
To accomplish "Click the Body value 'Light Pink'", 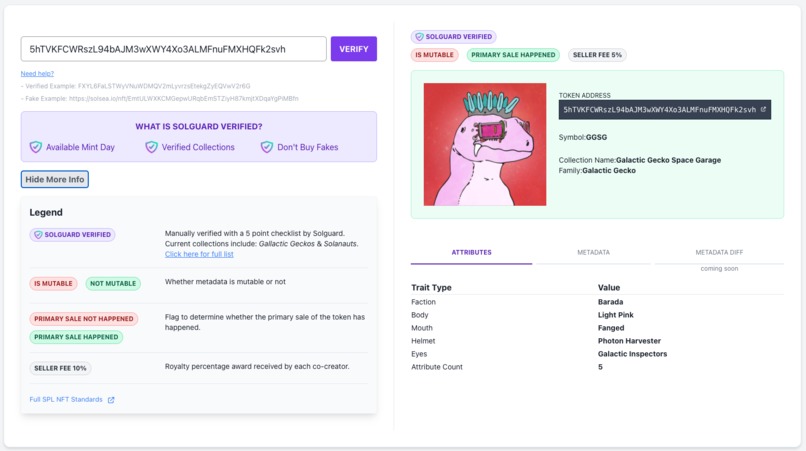I will point(615,315).
